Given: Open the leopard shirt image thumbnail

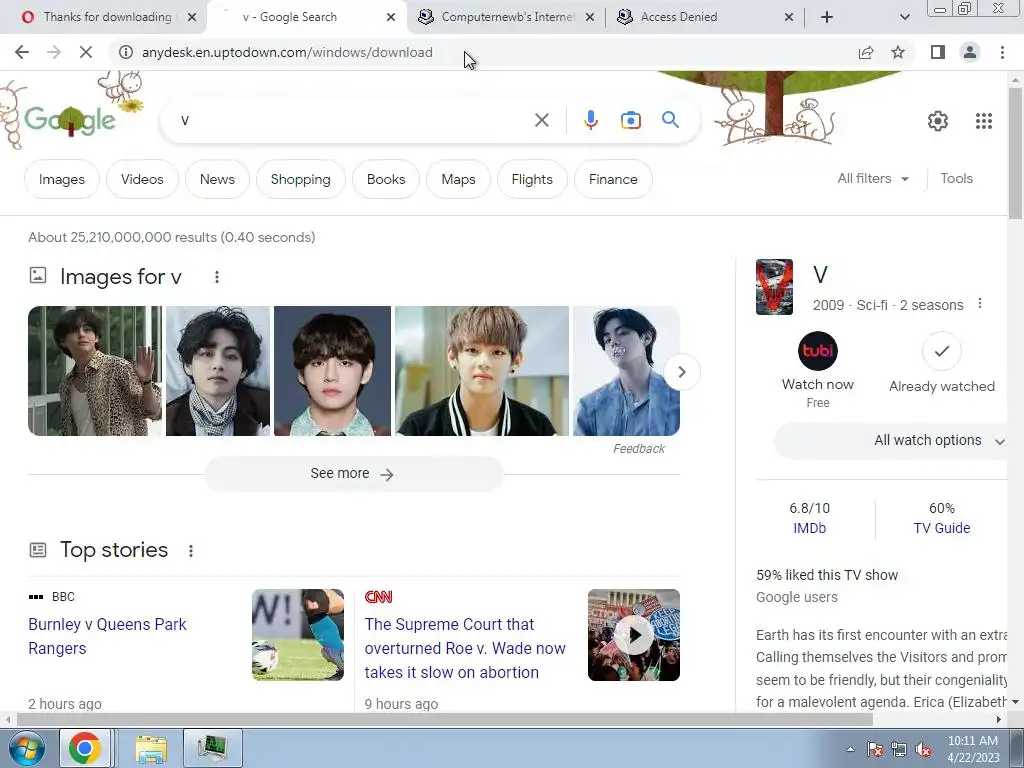Looking at the screenshot, I should coord(95,371).
